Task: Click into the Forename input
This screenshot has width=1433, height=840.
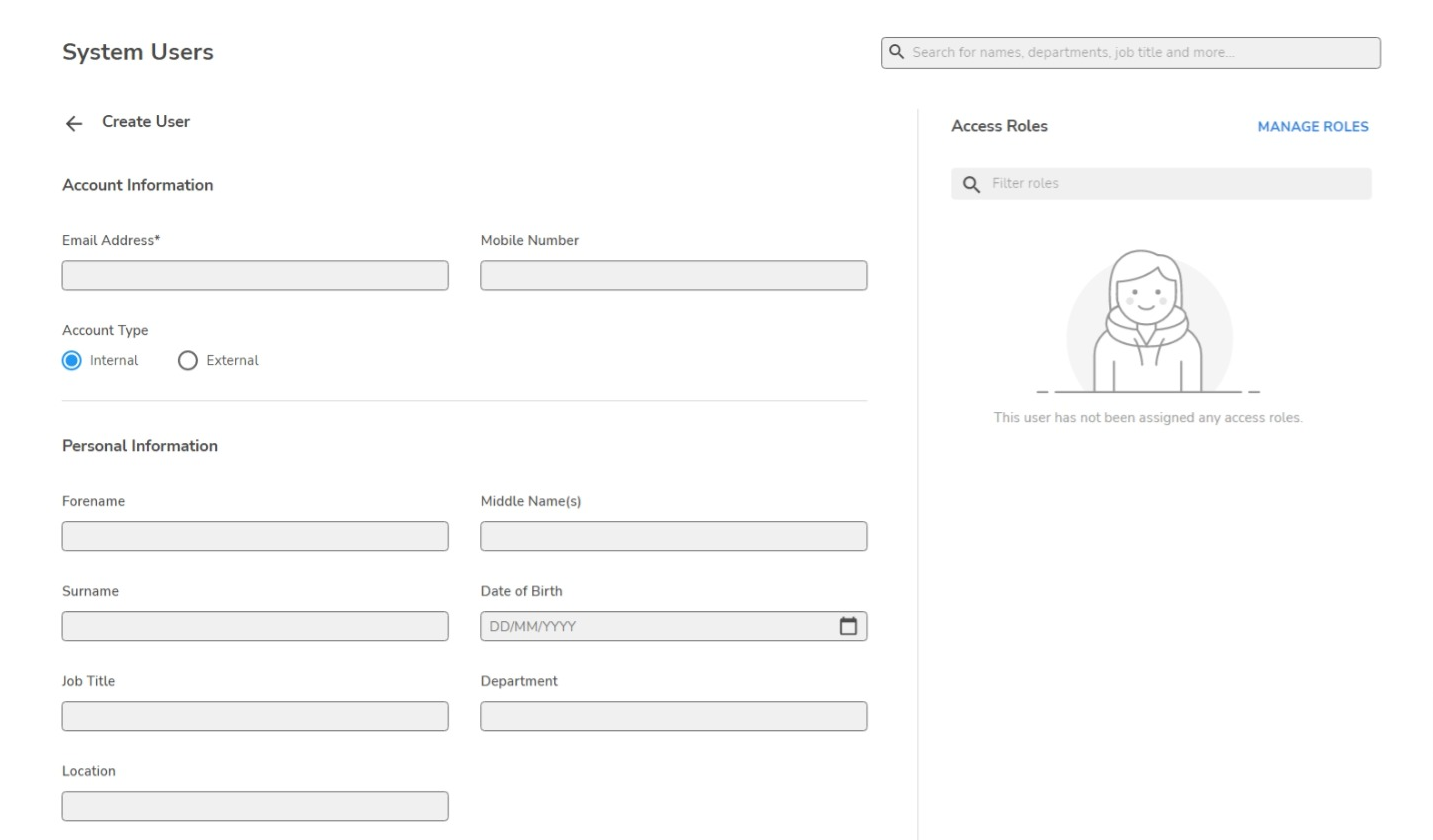Action: pos(255,536)
